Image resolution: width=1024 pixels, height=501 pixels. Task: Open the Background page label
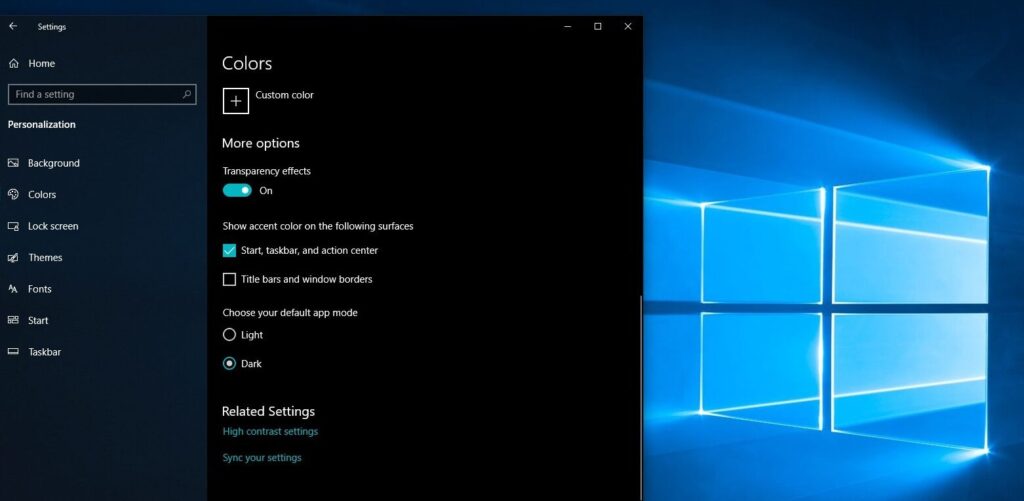click(x=54, y=163)
